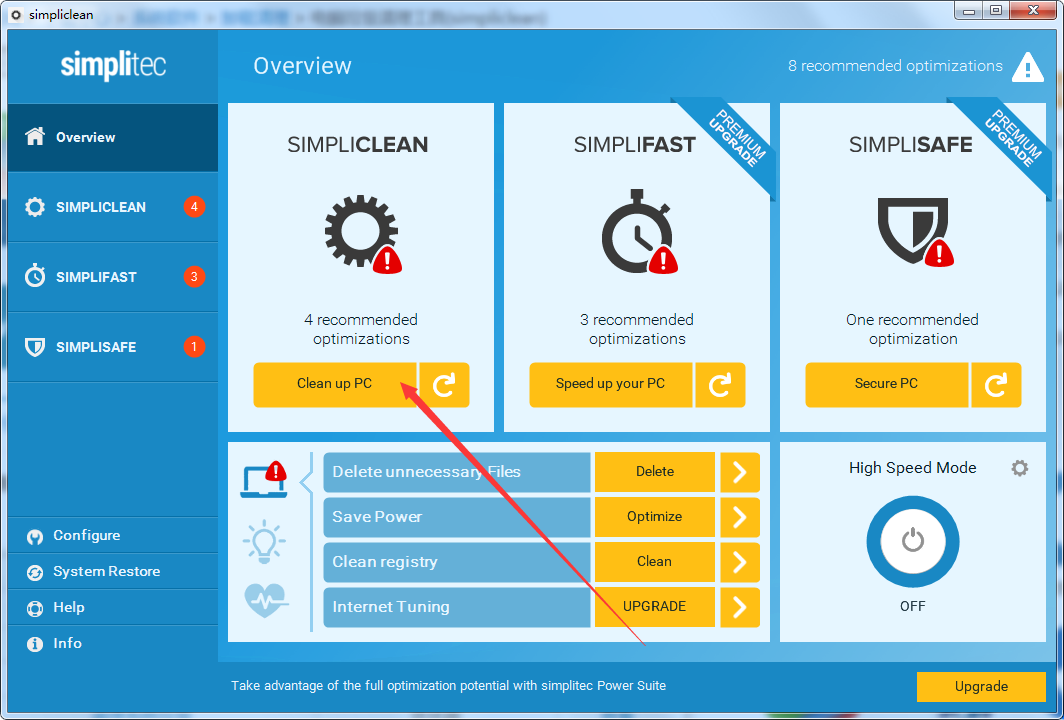
Task: Open High Speed Mode gear settings
Action: pyautogui.click(x=1019, y=468)
